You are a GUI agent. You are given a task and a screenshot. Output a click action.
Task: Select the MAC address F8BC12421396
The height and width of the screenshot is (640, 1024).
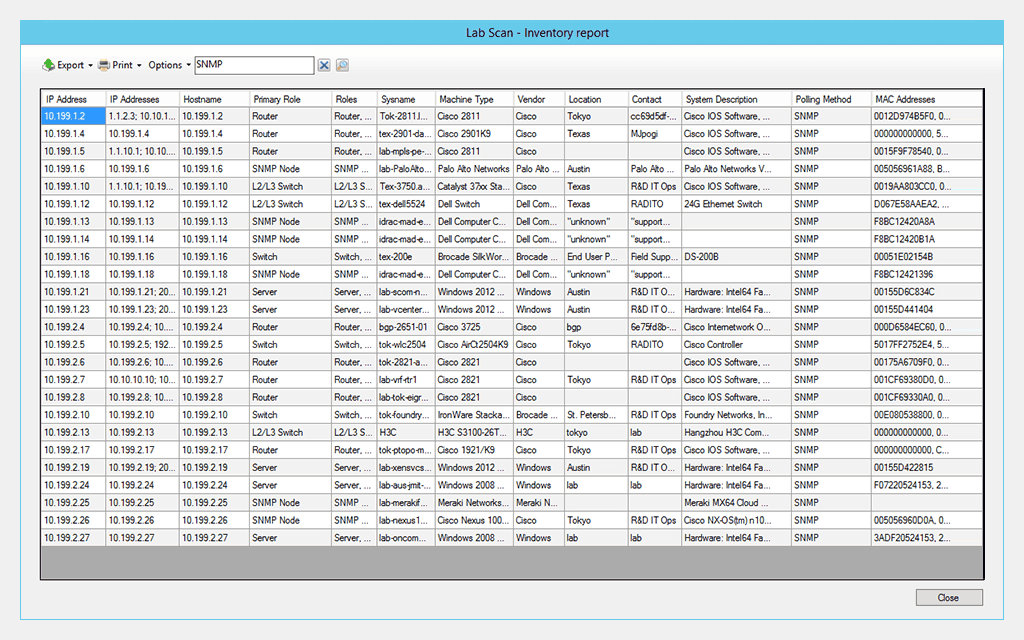pyautogui.click(x=927, y=275)
